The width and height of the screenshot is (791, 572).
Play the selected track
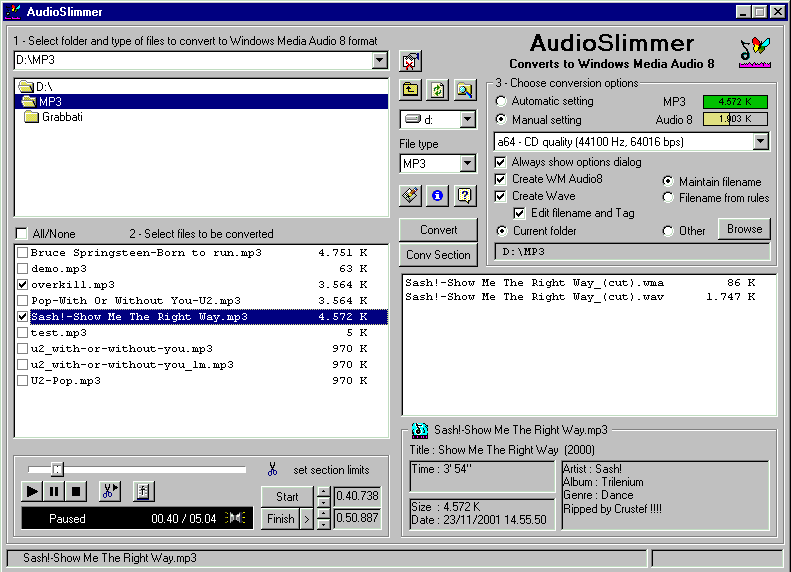click(x=31, y=491)
